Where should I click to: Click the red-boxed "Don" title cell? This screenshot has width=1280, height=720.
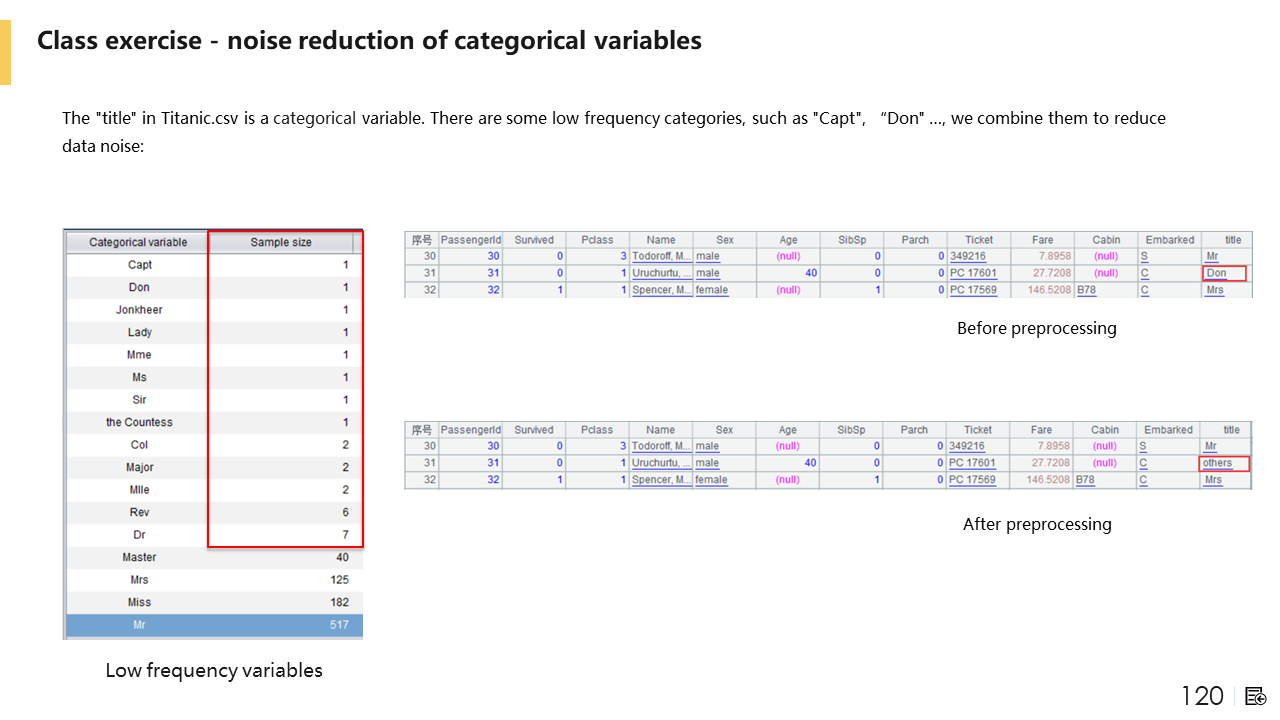pos(1225,273)
